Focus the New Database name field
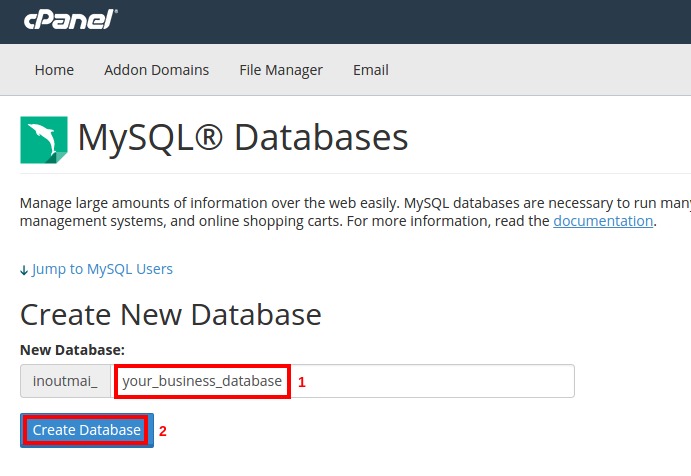 coord(343,381)
